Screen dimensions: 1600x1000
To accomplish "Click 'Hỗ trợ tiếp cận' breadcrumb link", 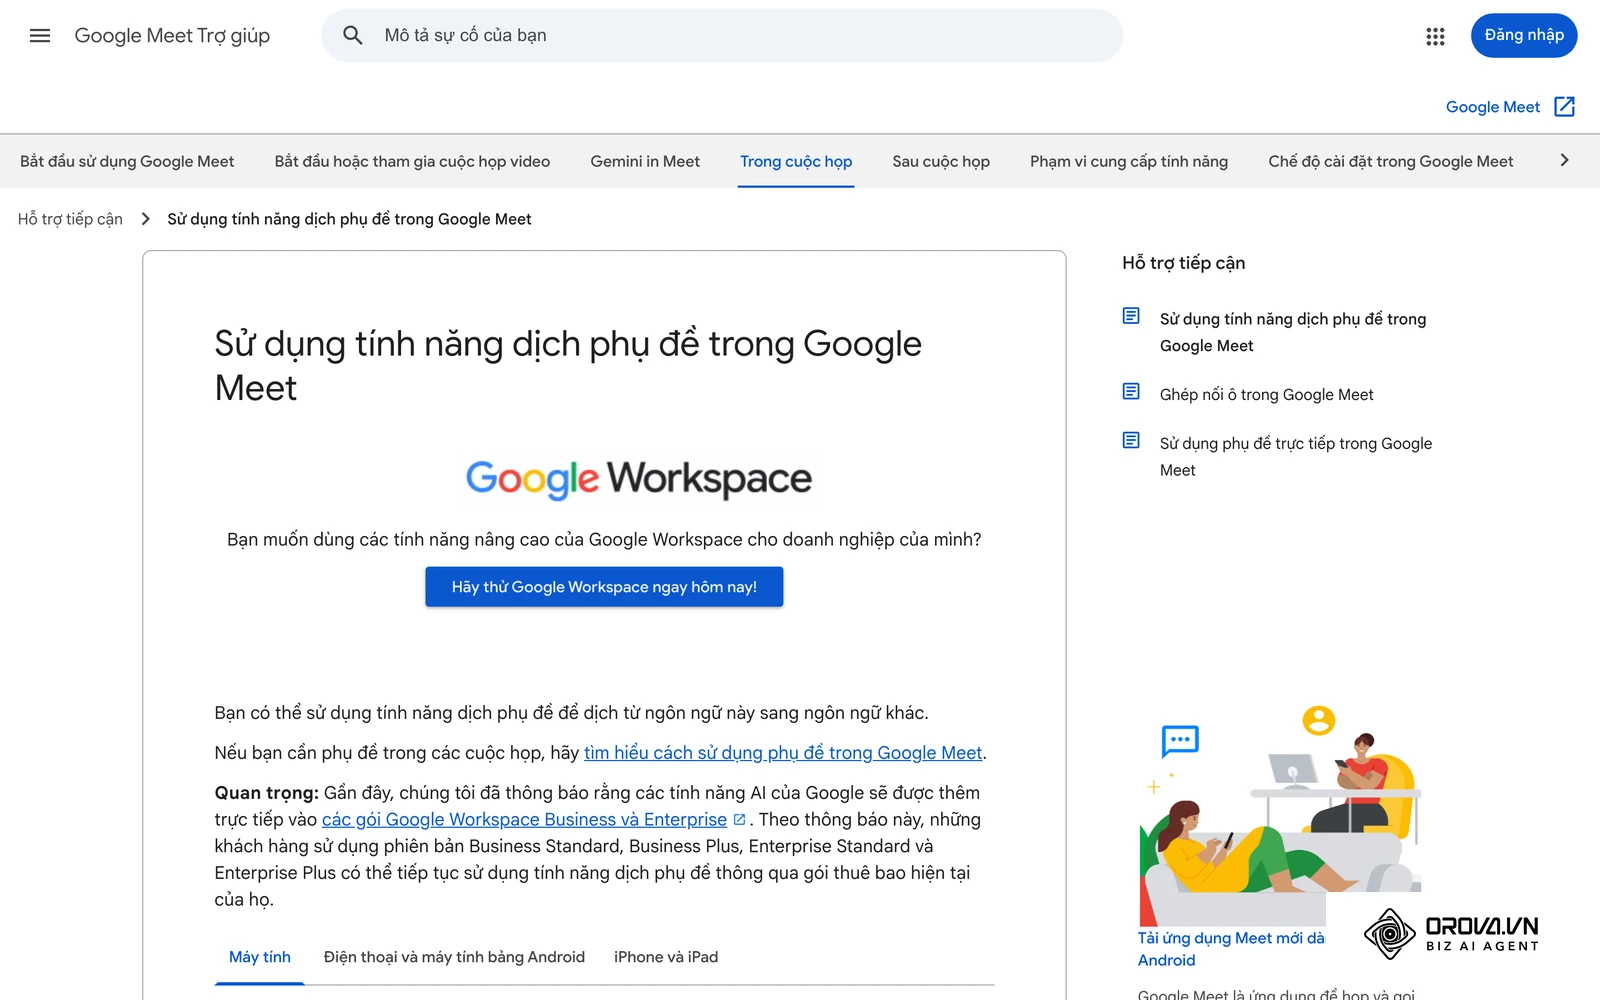I will (70, 219).
